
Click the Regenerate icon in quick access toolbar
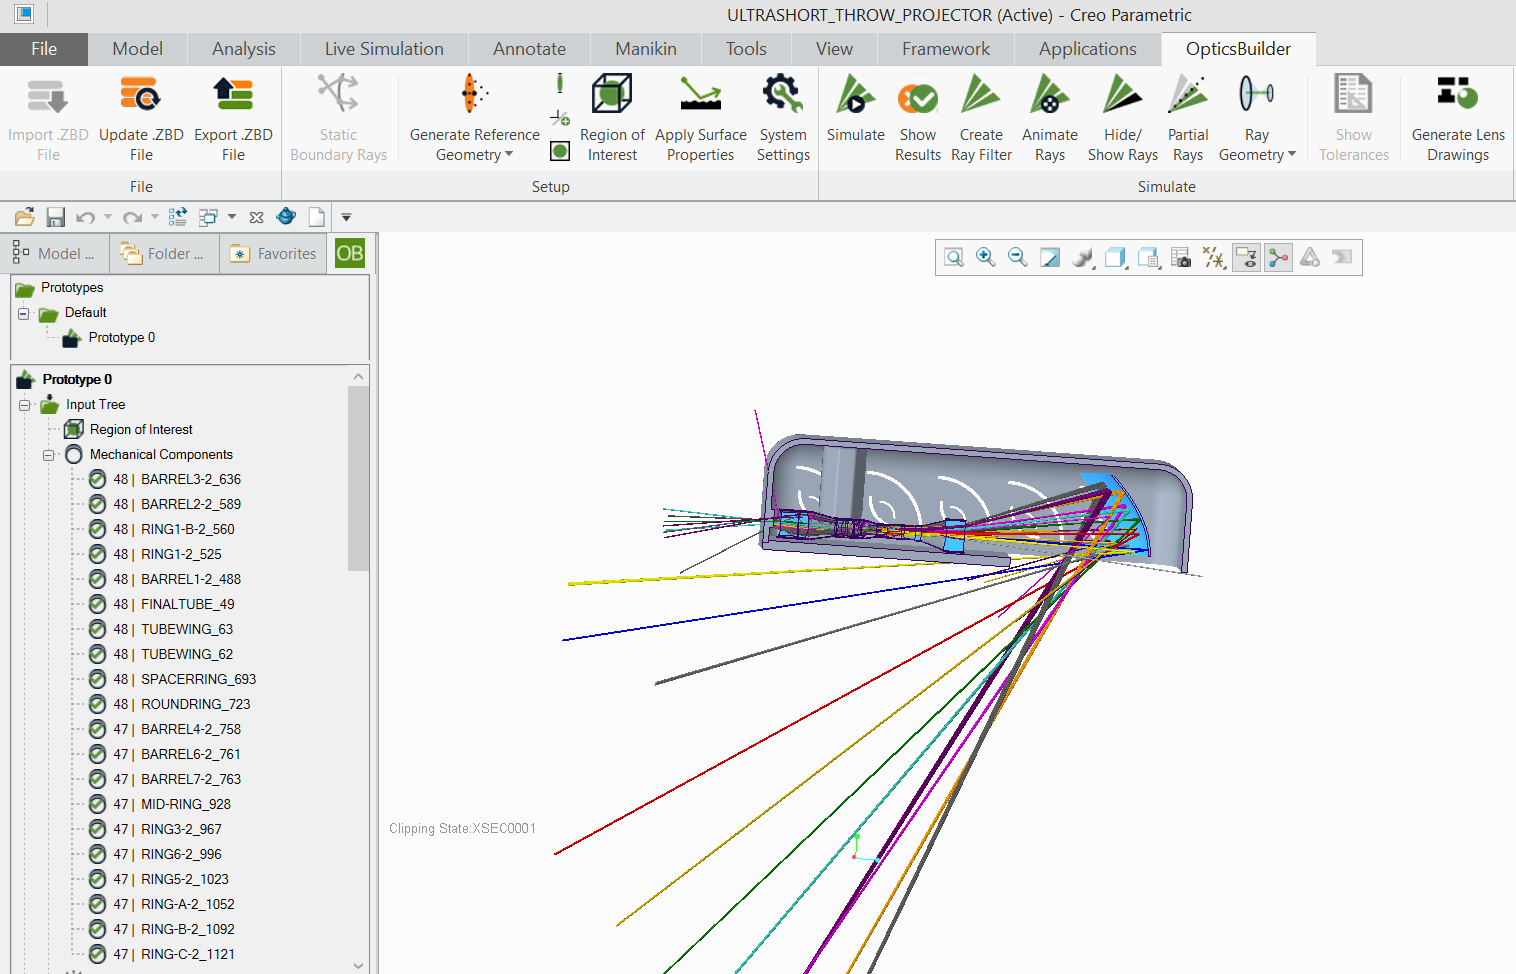(178, 217)
